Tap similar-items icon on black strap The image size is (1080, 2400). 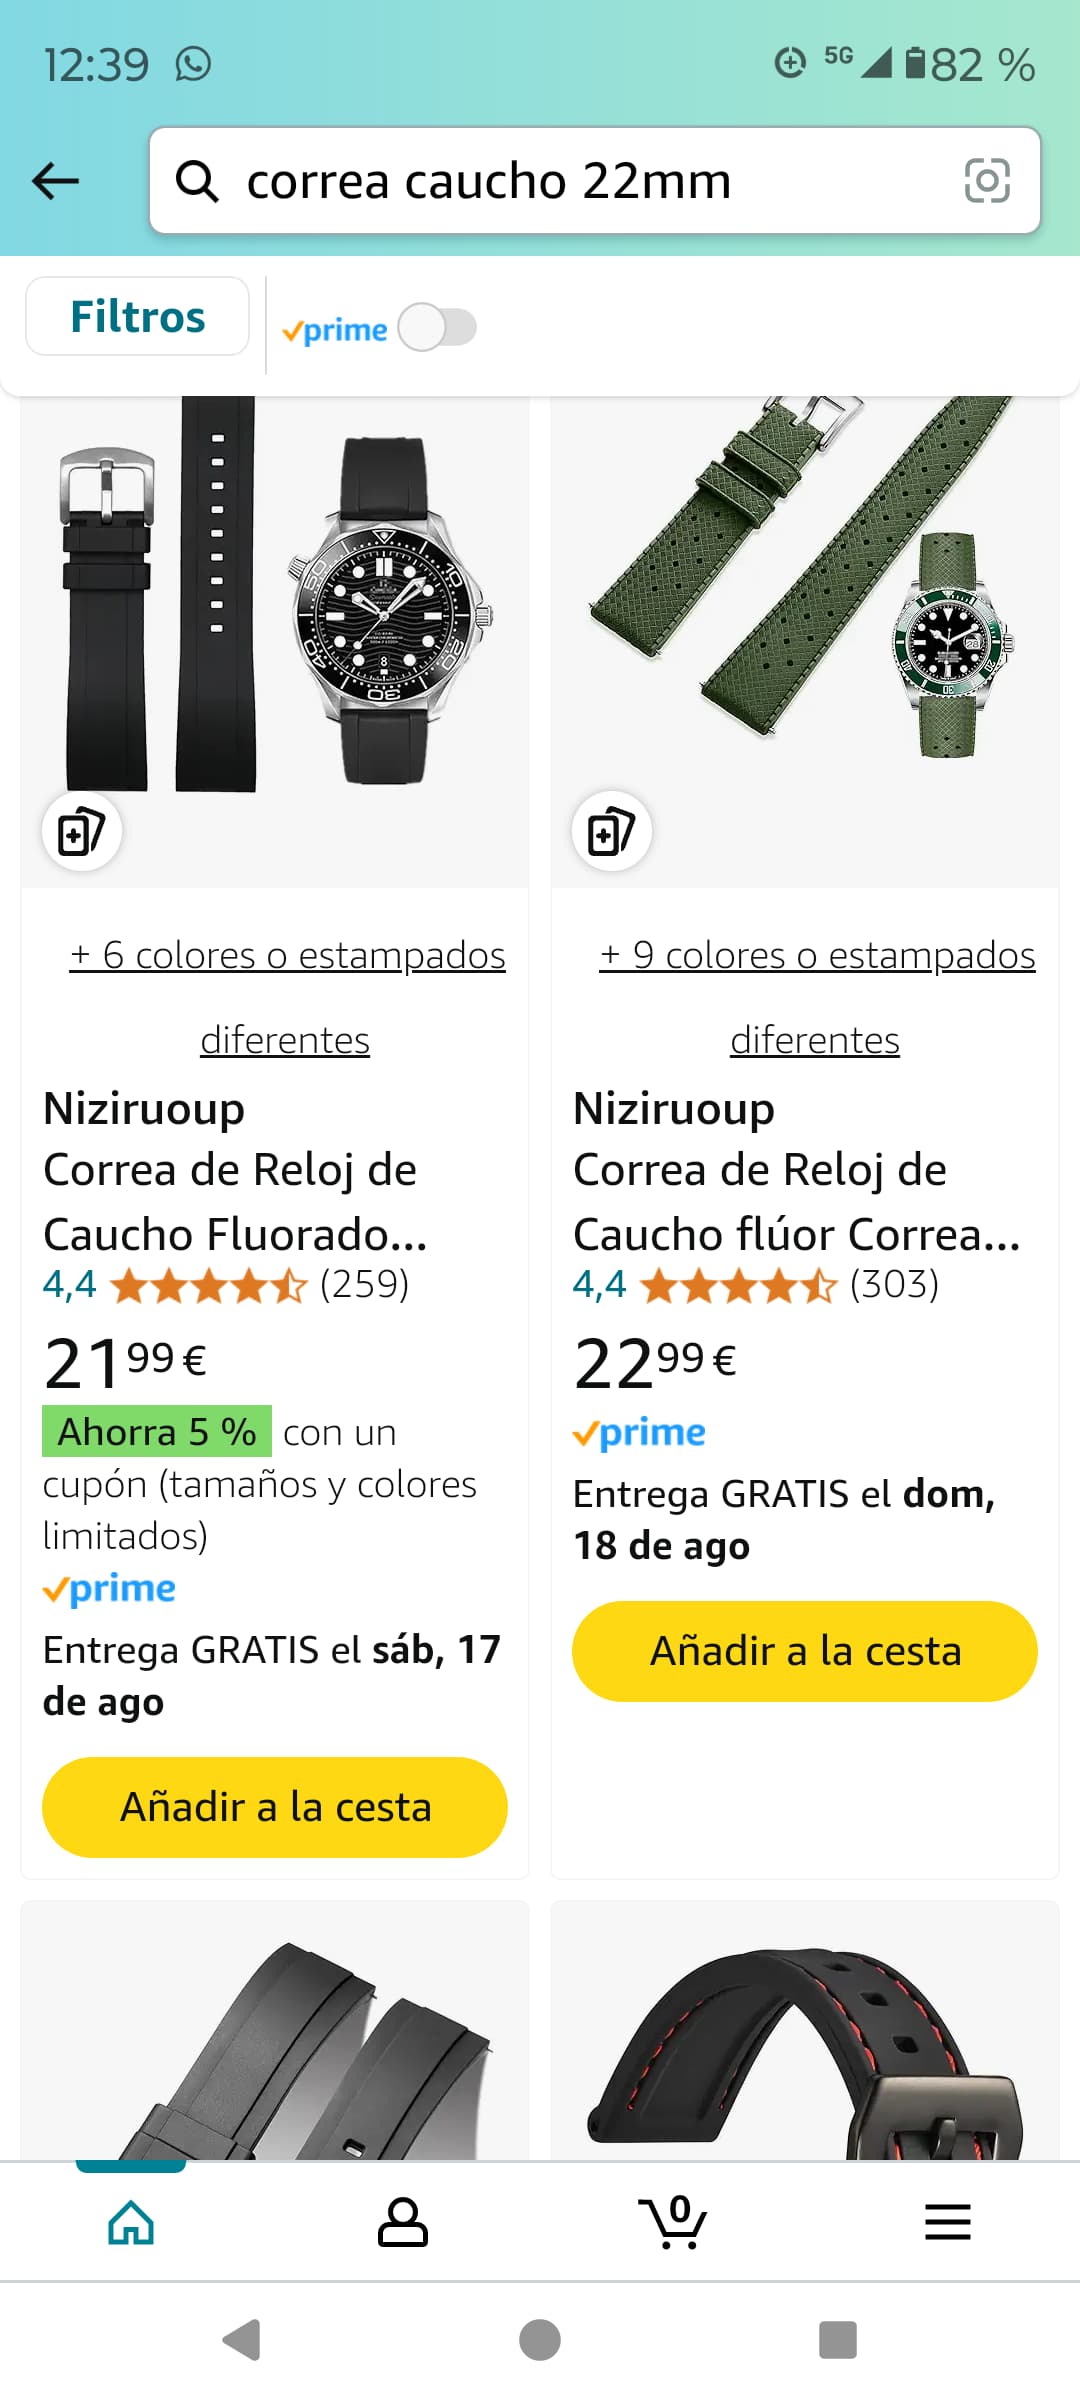pyautogui.click(x=81, y=832)
